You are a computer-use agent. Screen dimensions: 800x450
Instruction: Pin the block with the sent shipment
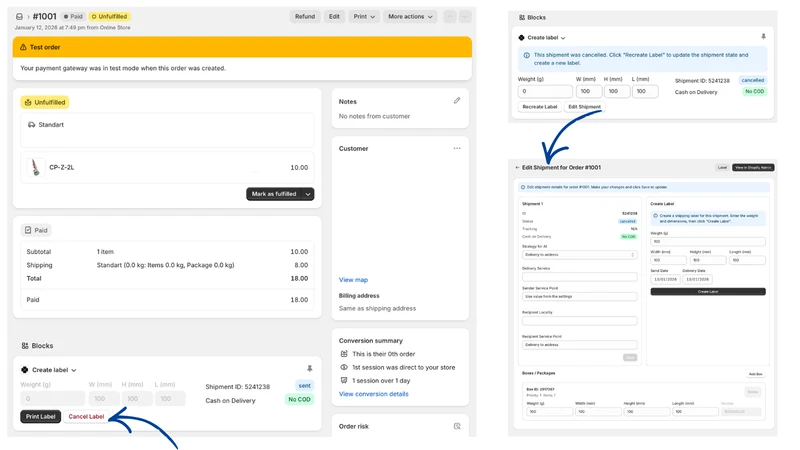309,368
